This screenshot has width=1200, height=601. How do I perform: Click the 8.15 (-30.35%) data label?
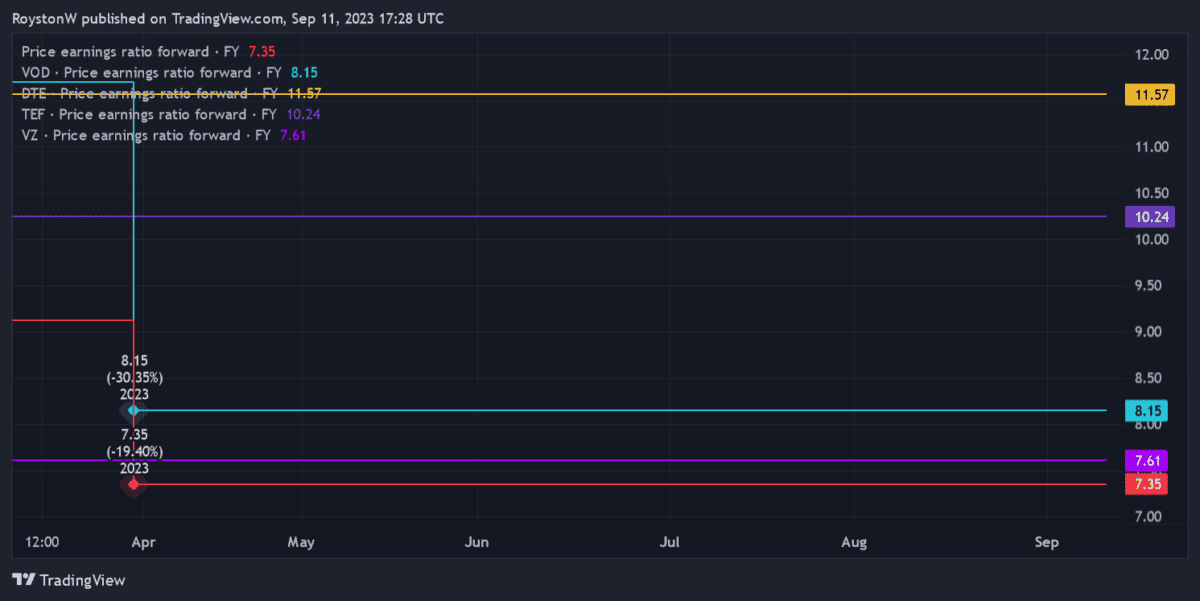(134, 369)
